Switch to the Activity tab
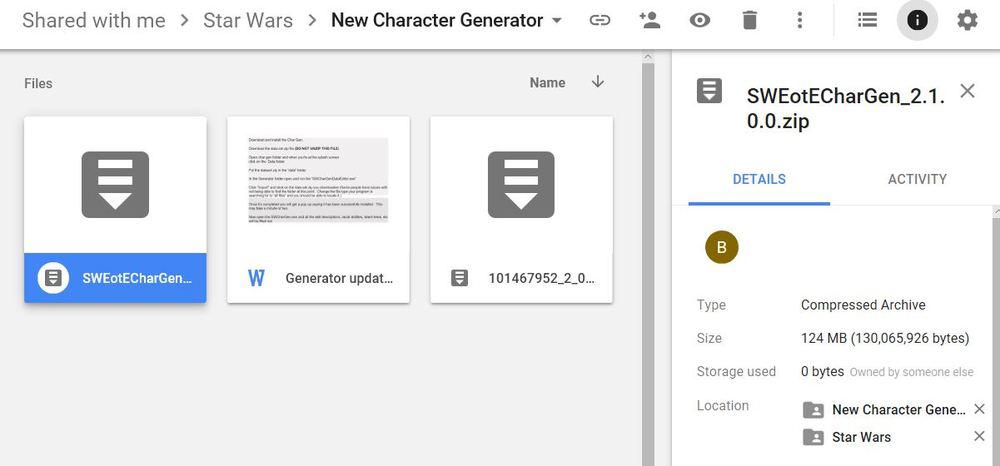 (x=916, y=179)
